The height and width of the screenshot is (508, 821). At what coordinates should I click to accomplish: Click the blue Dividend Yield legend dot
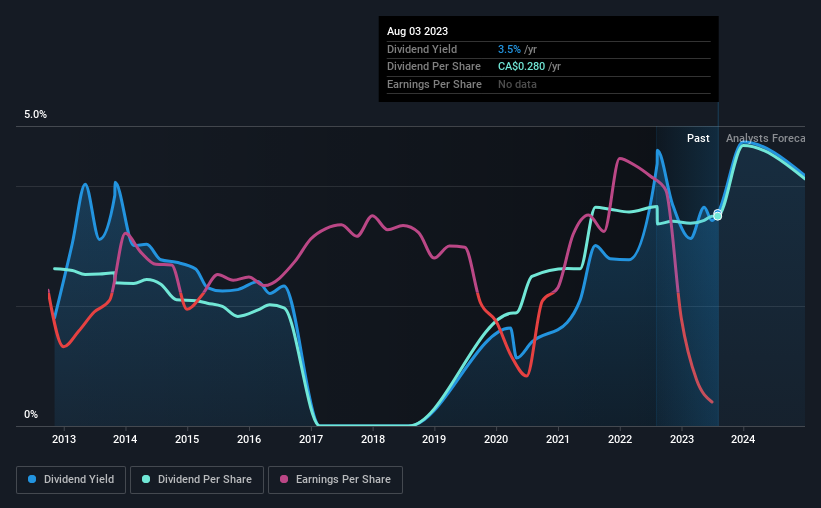pos(32,479)
